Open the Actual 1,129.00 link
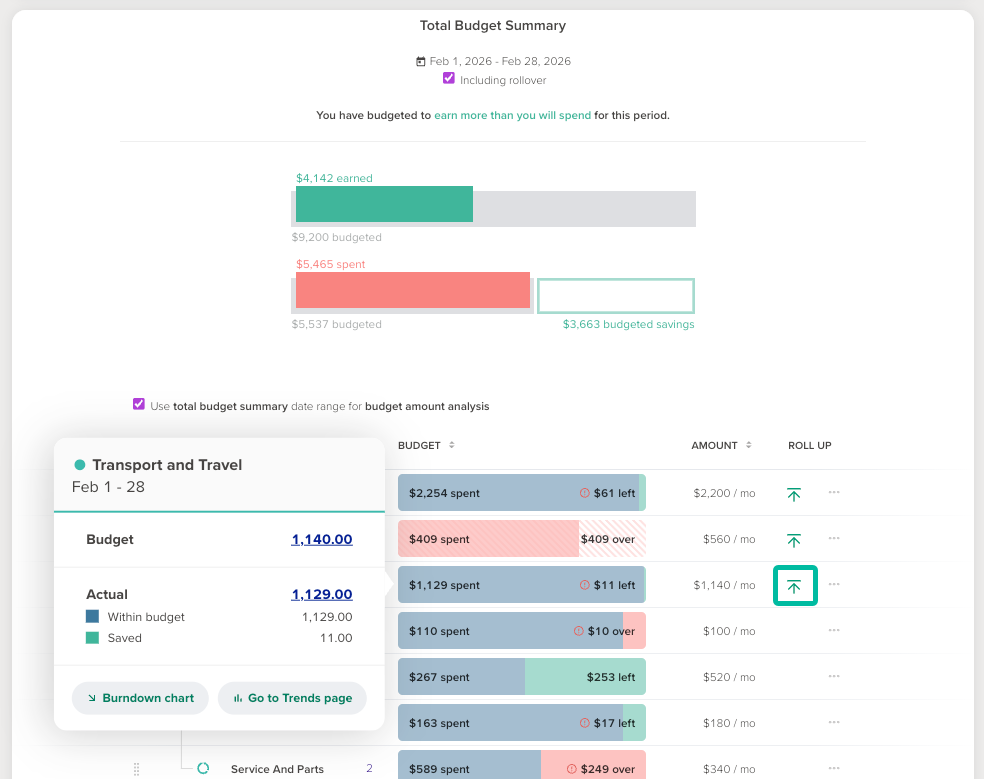 [322, 594]
